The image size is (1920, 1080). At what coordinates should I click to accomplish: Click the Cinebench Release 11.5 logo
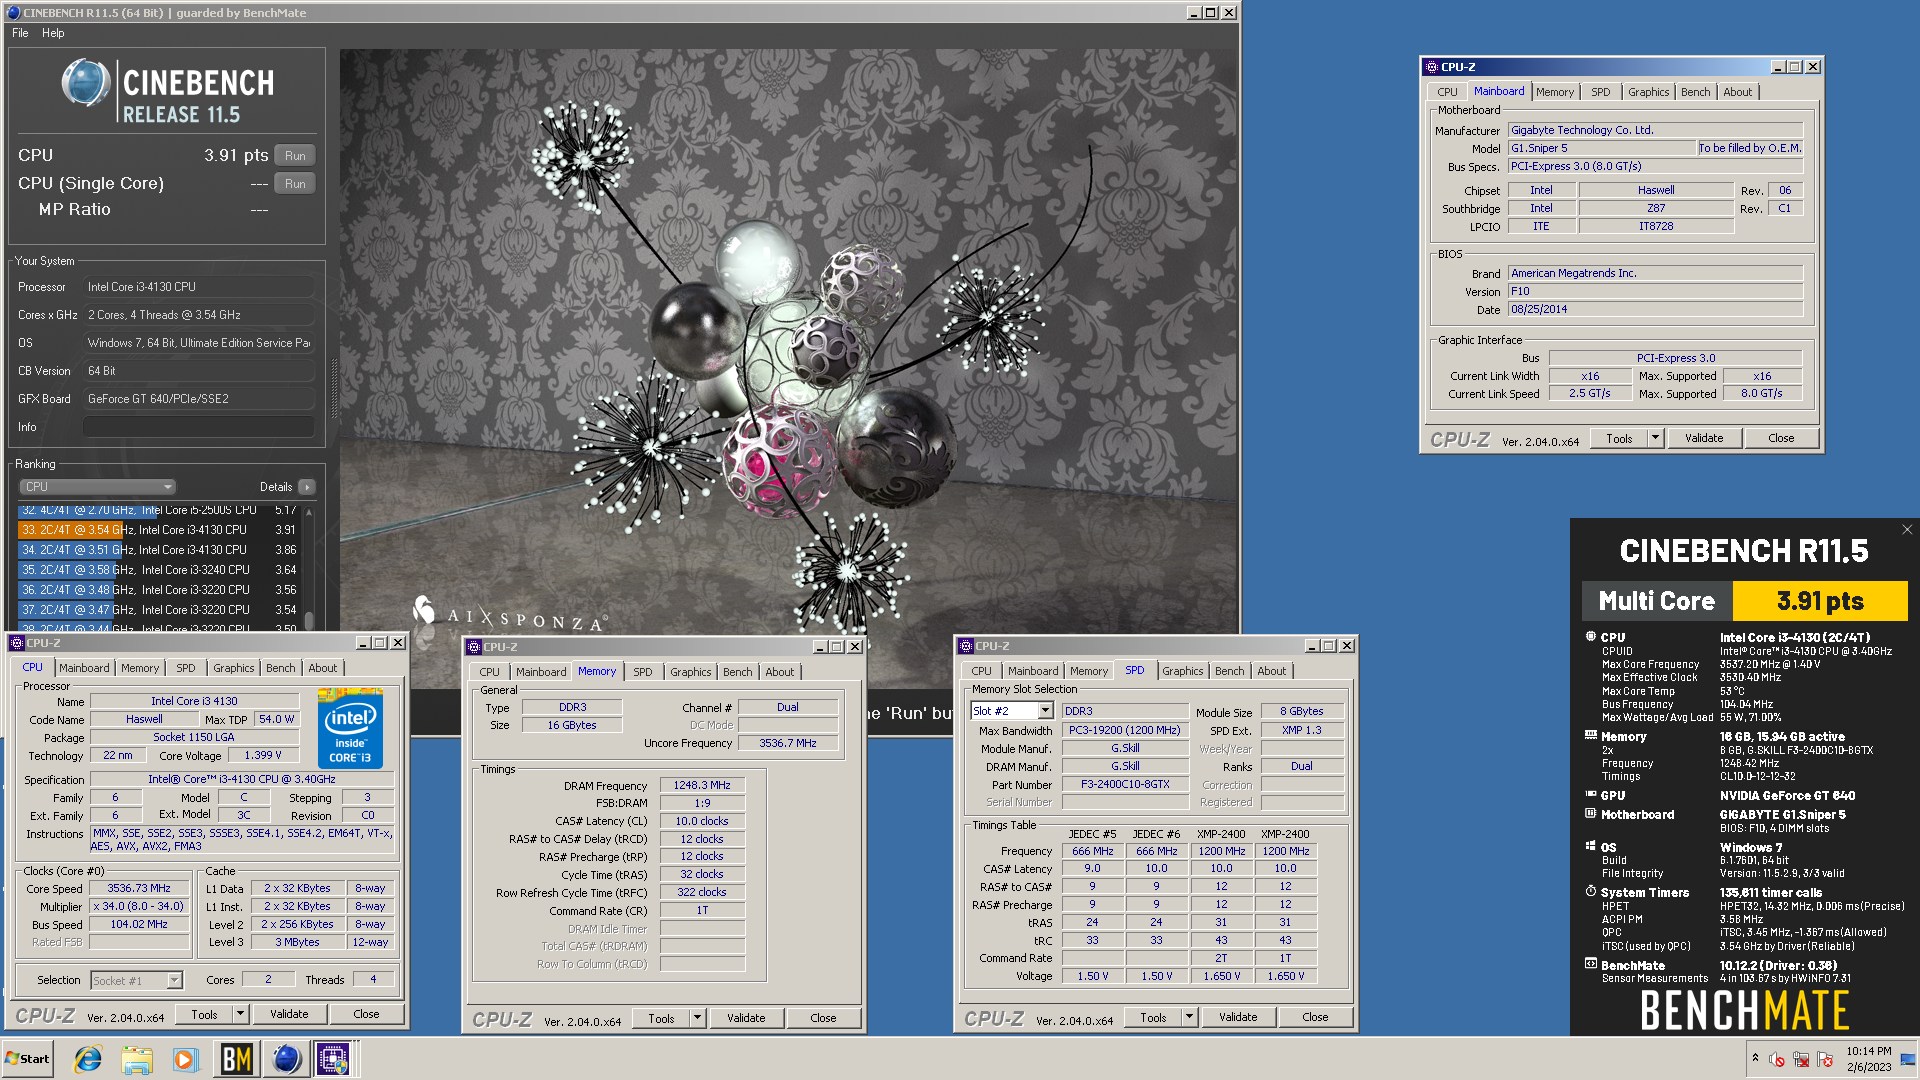click(x=168, y=92)
